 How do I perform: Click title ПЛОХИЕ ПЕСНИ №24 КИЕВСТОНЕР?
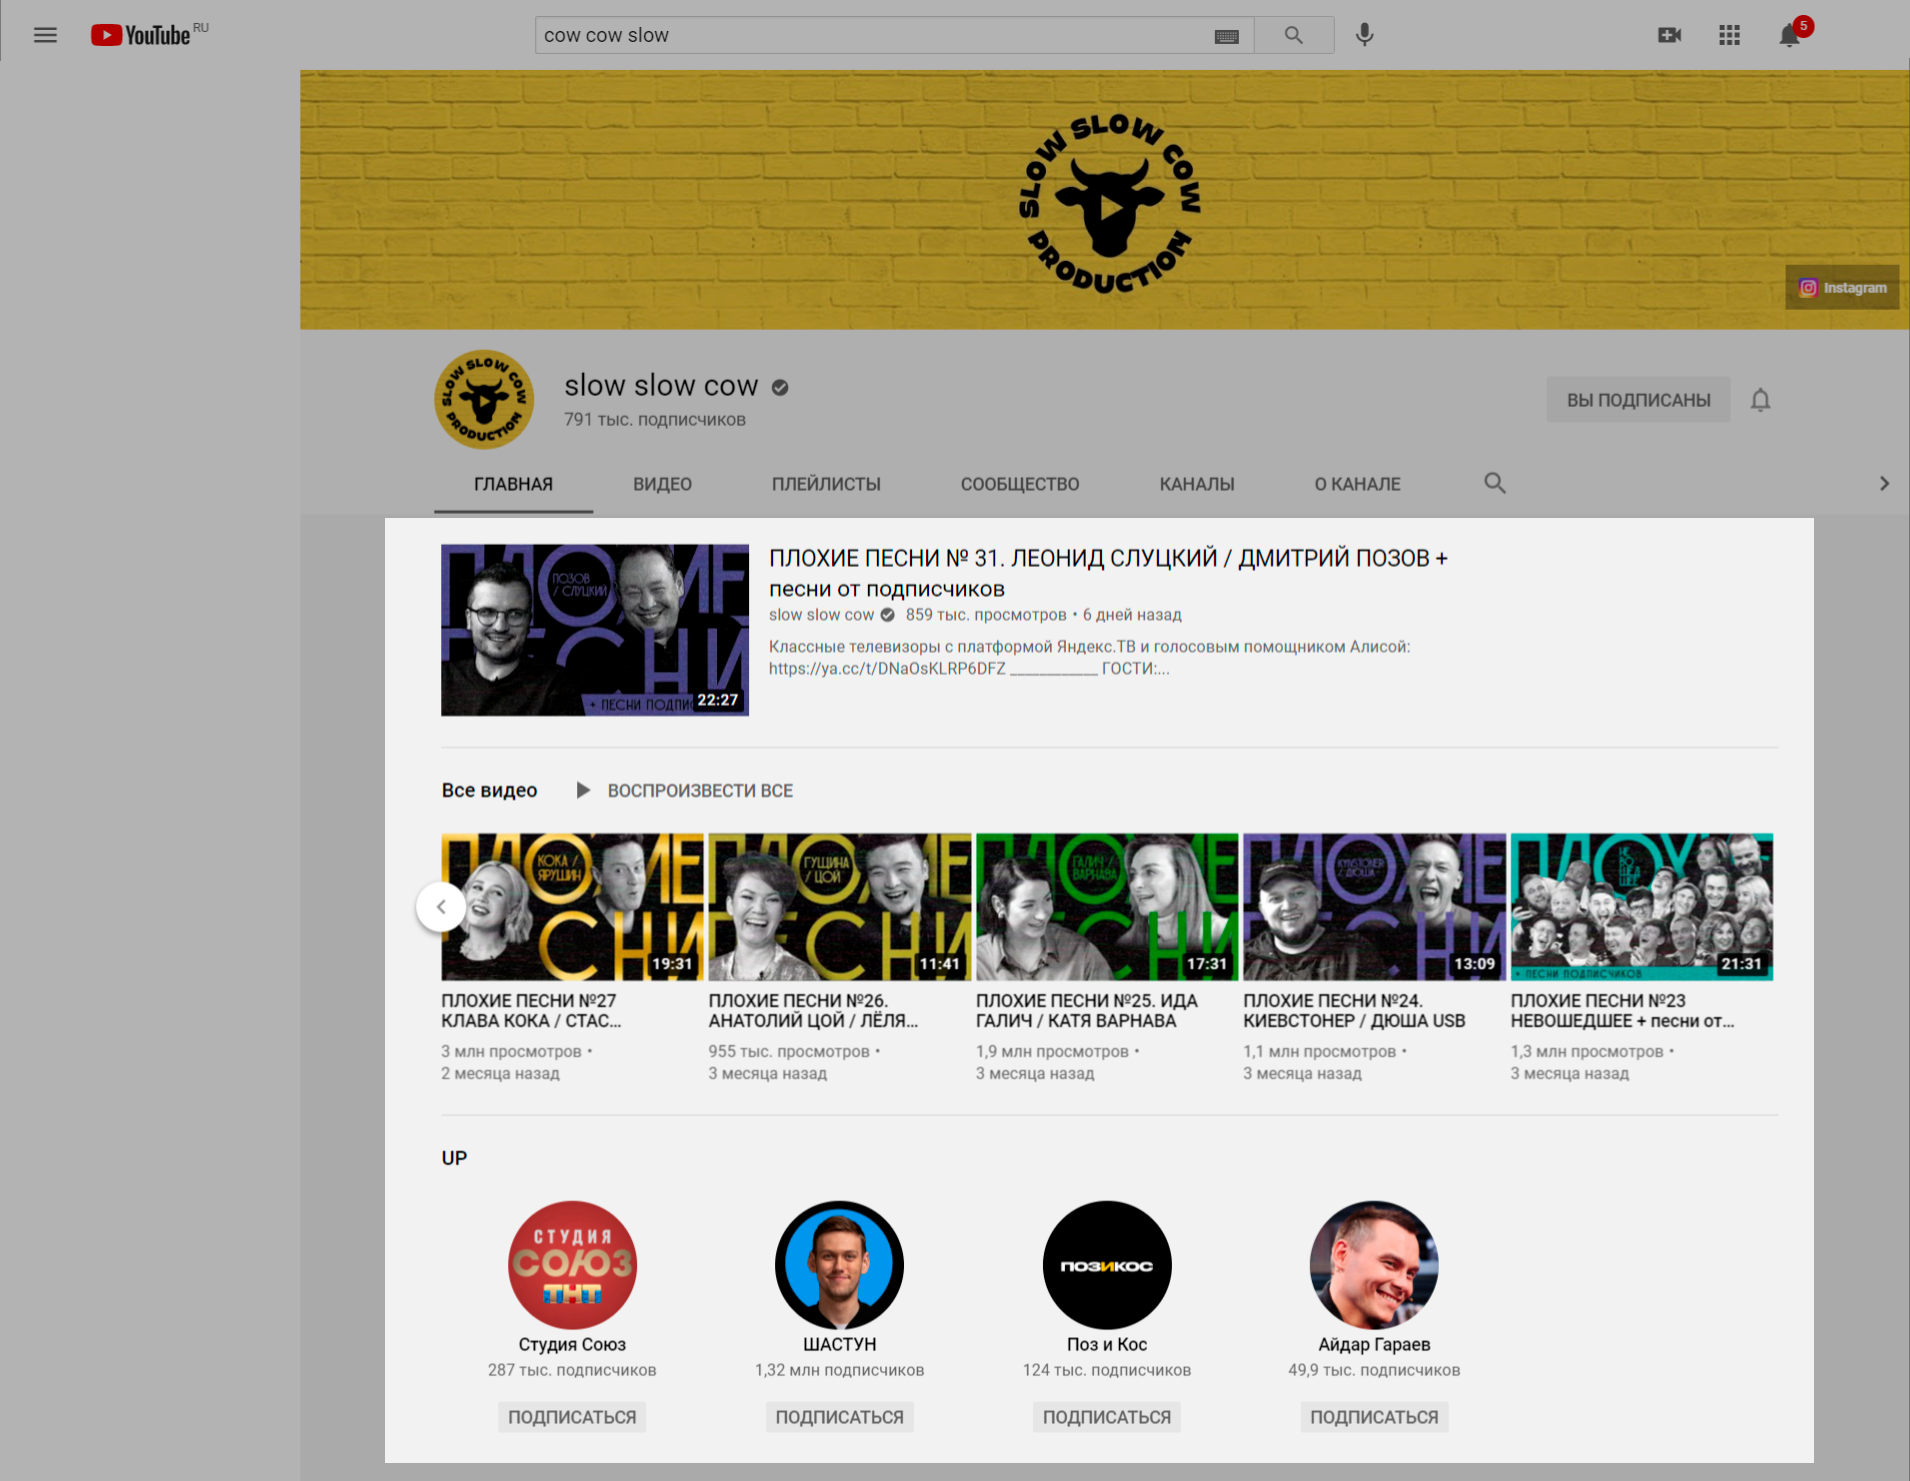coord(1354,1010)
